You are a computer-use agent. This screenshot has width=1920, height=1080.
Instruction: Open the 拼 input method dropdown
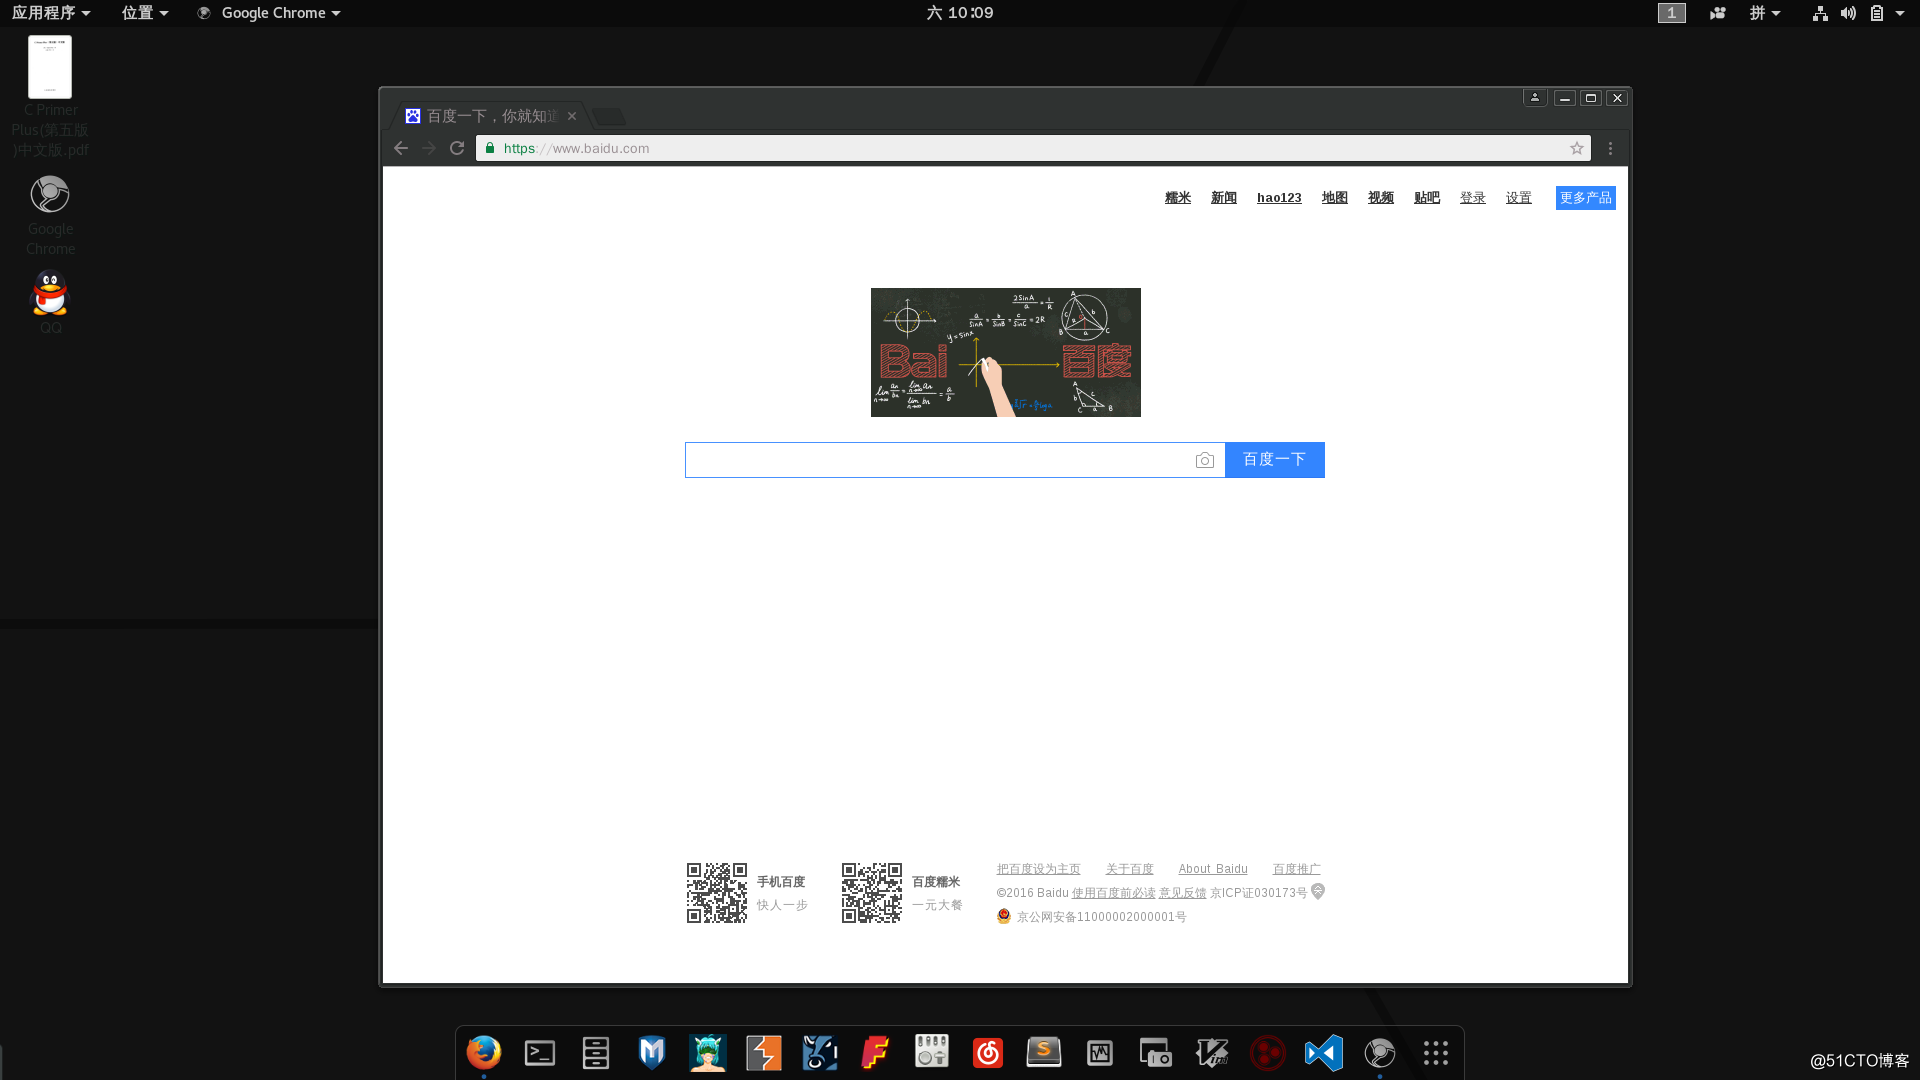tap(1765, 13)
